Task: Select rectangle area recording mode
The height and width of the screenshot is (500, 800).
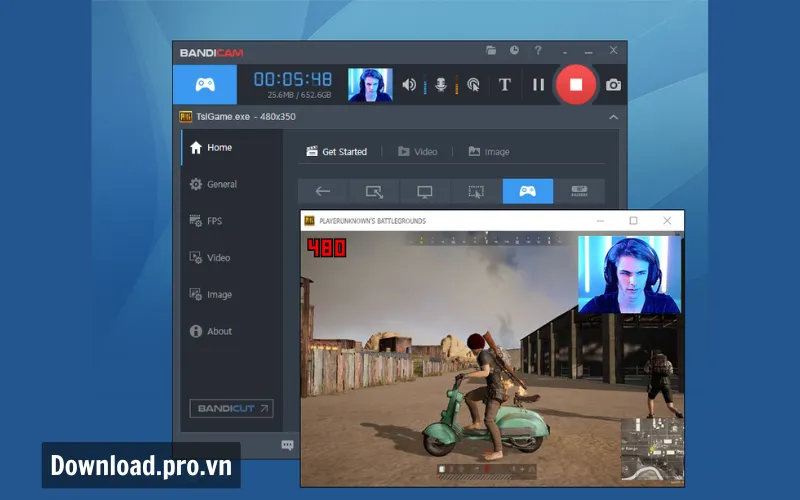Action: click(x=374, y=191)
